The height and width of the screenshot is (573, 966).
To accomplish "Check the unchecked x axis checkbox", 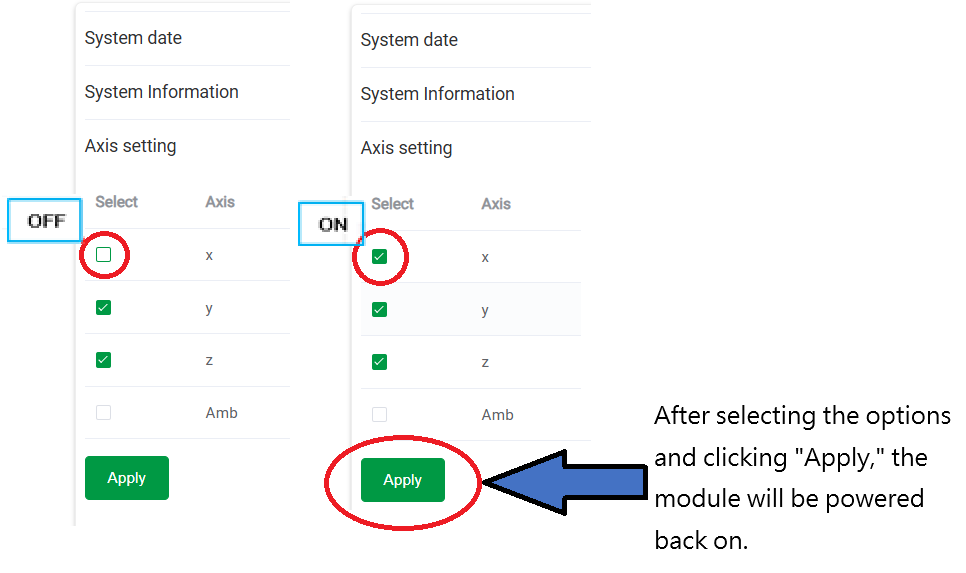I will click(104, 255).
